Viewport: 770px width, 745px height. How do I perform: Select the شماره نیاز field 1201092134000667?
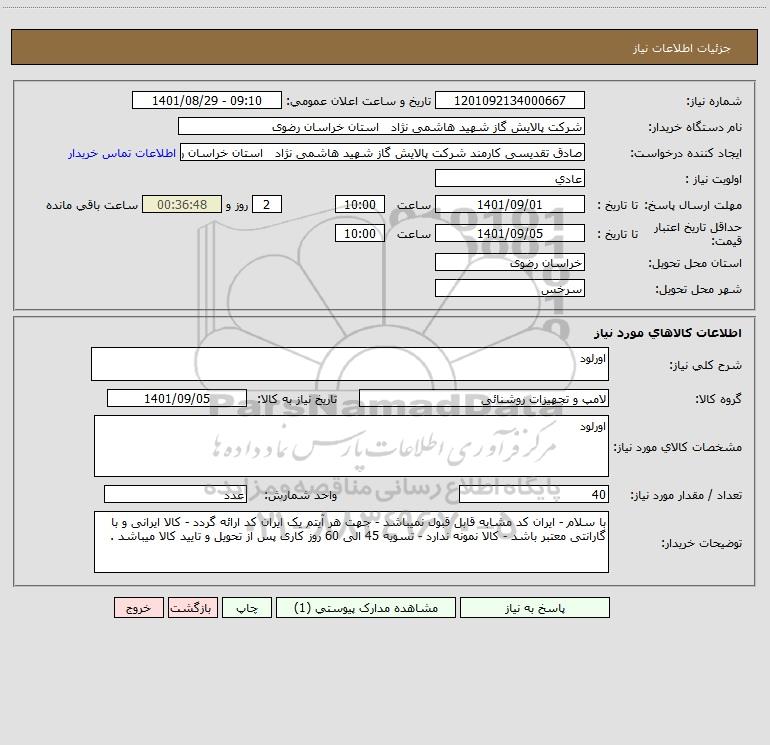point(510,101)
